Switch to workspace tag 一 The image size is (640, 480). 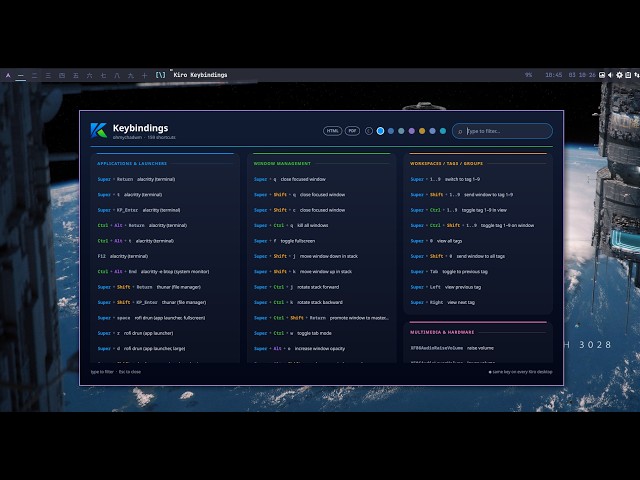pos(21,76)
